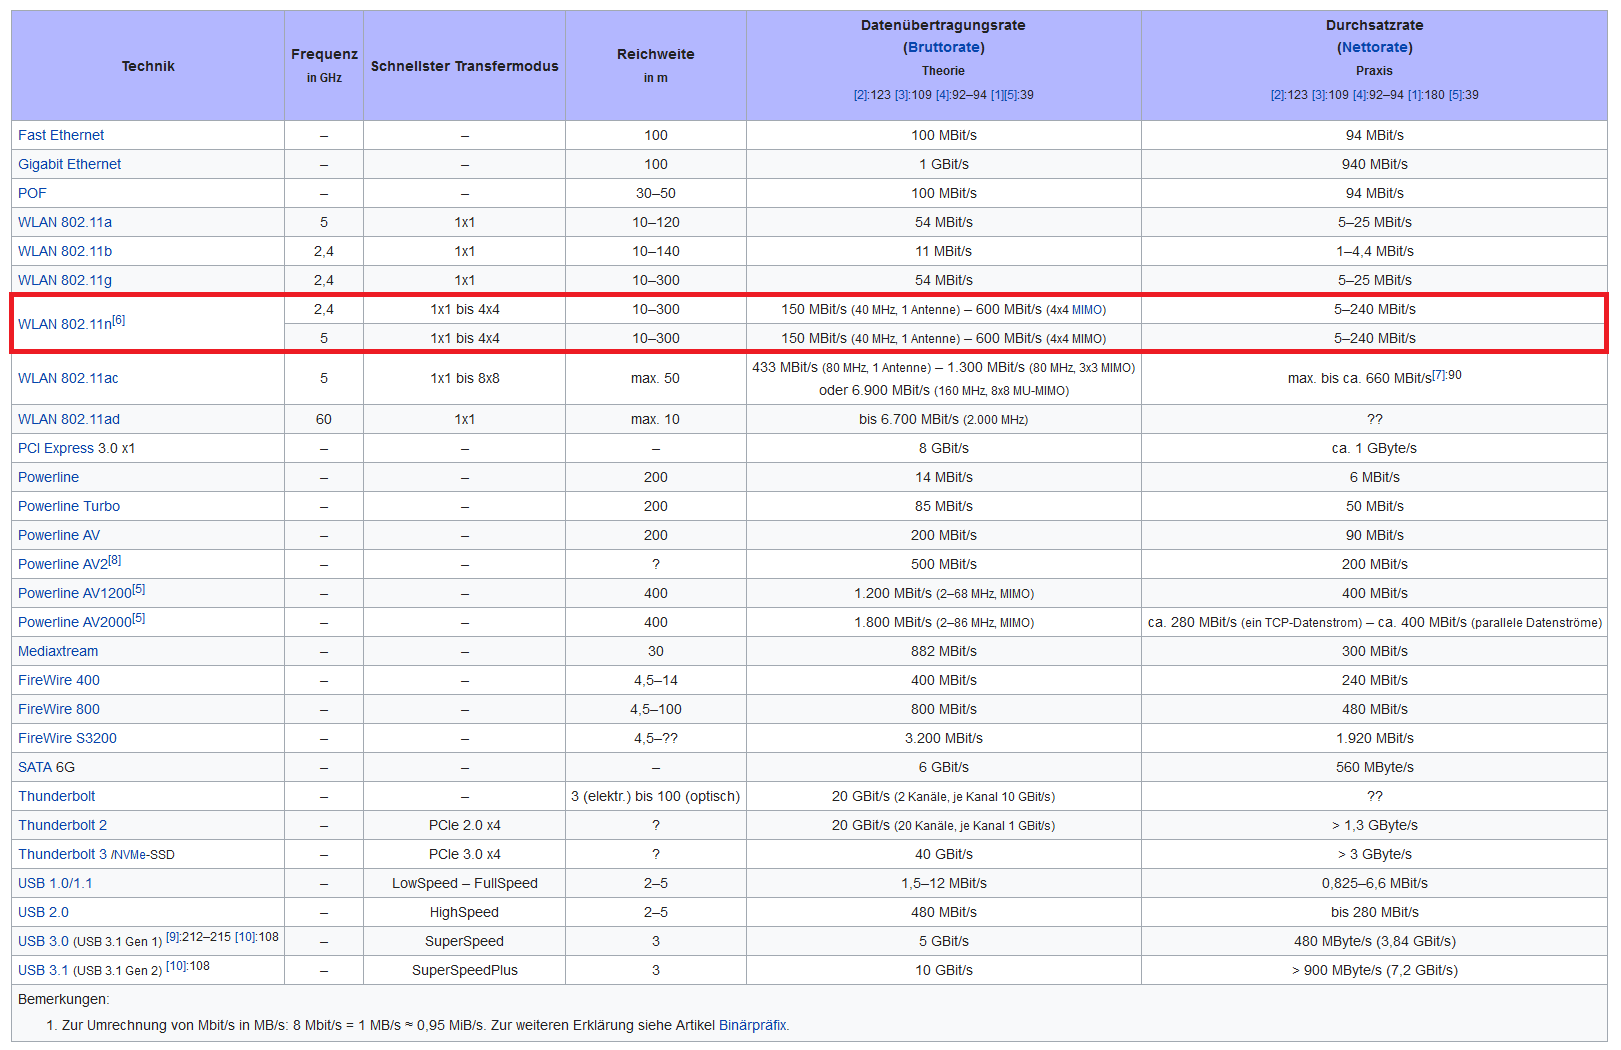1621x1050 pixels.
Task: Open the FireWire S3200 link
Action: [67, 738]
